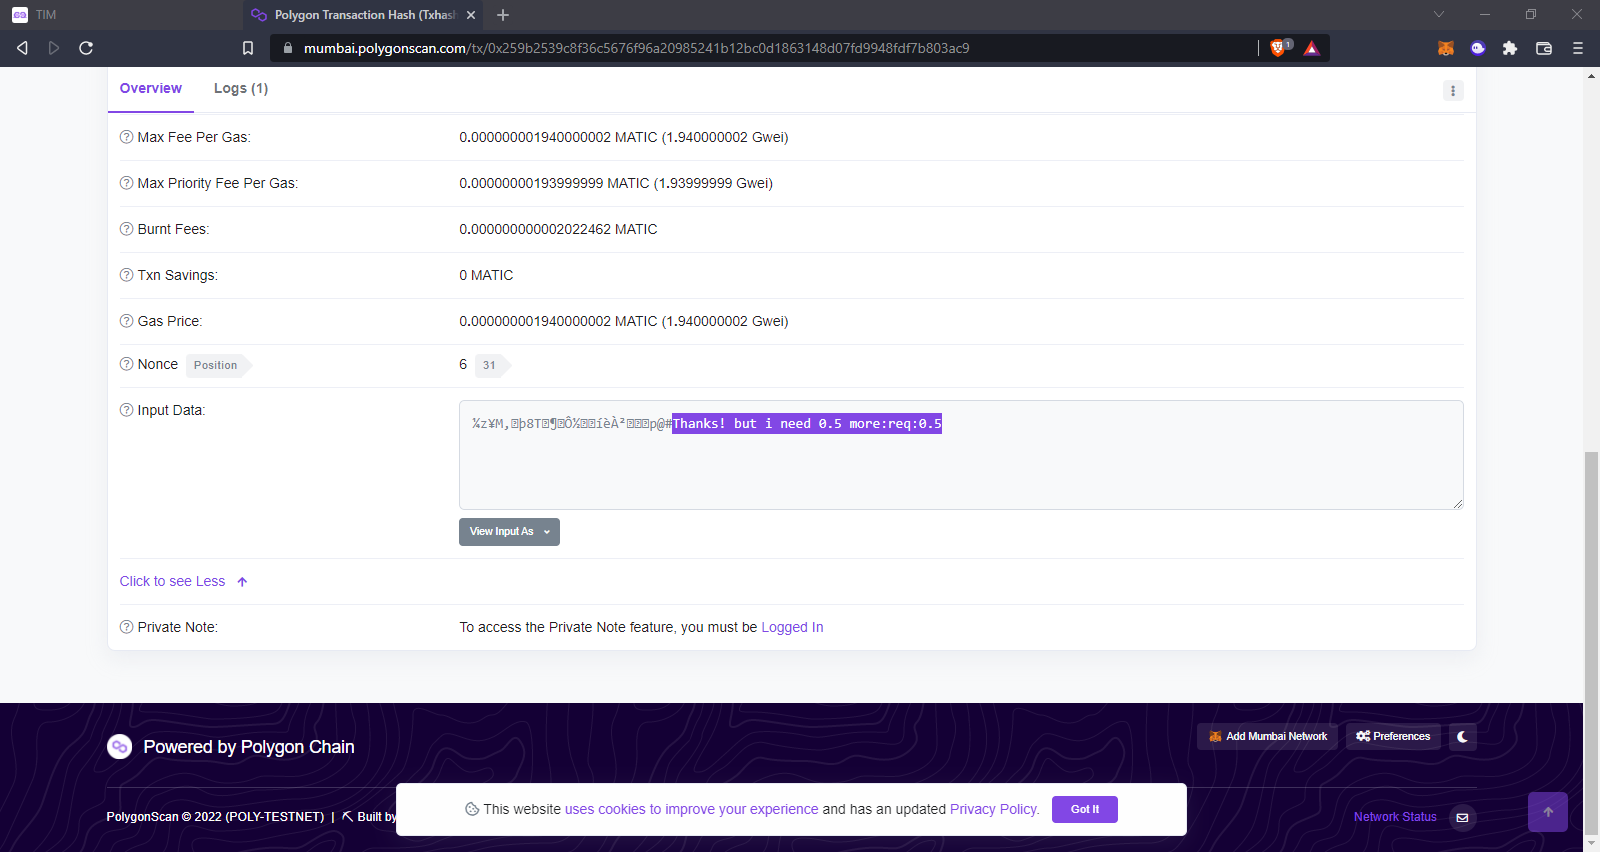Select the Overview tab
This screenshot has width=1600, height=852.
tap(151, 88)
